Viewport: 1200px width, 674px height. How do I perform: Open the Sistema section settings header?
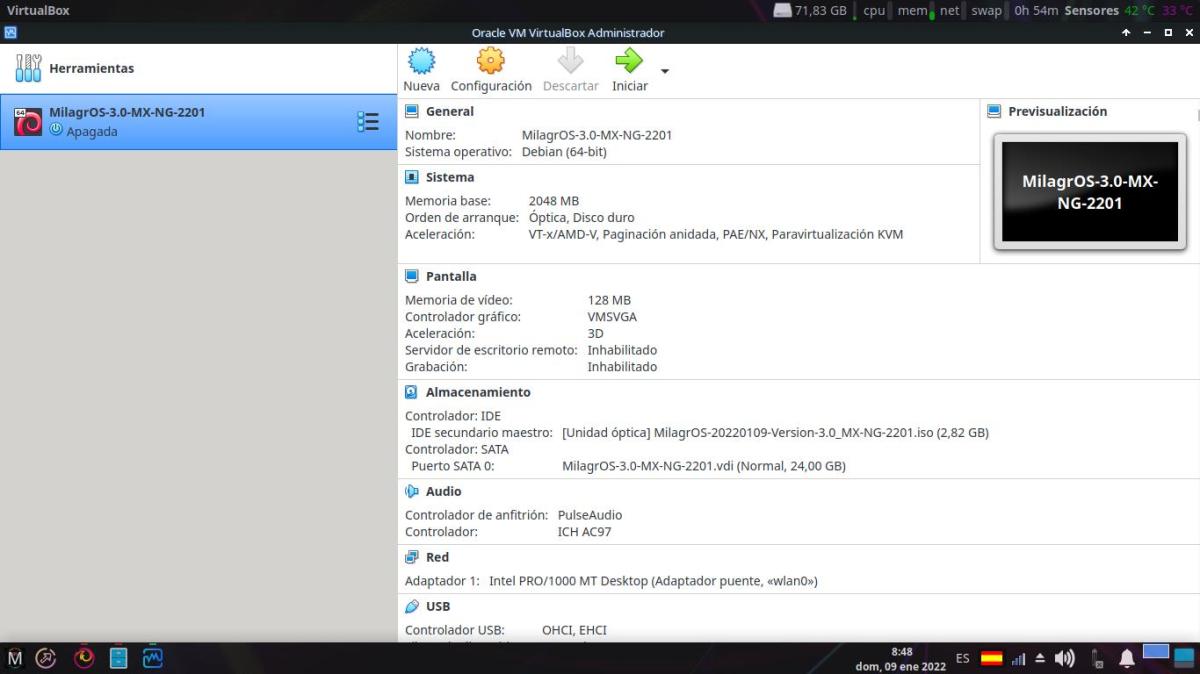point(449,178)
